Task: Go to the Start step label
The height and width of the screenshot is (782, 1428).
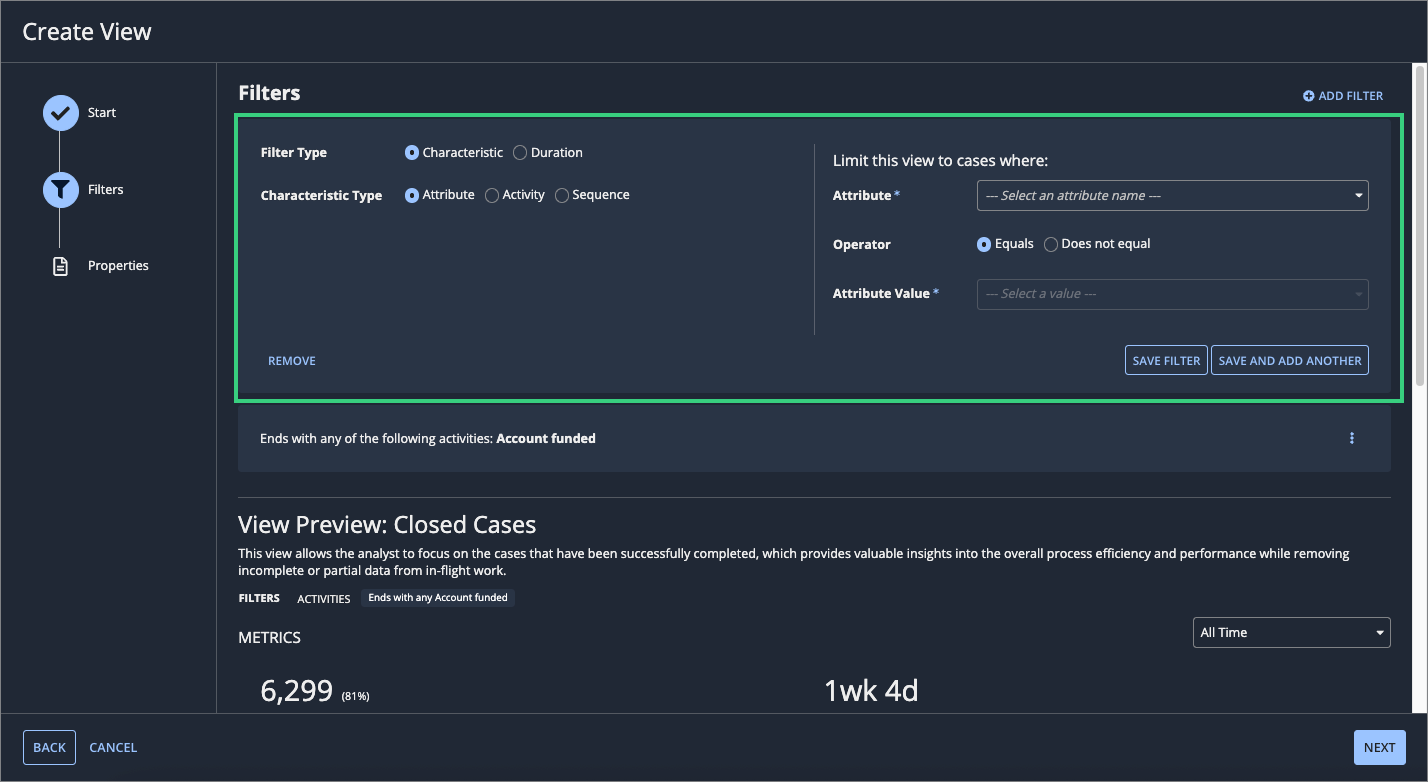Action: (x=102, y=113)
